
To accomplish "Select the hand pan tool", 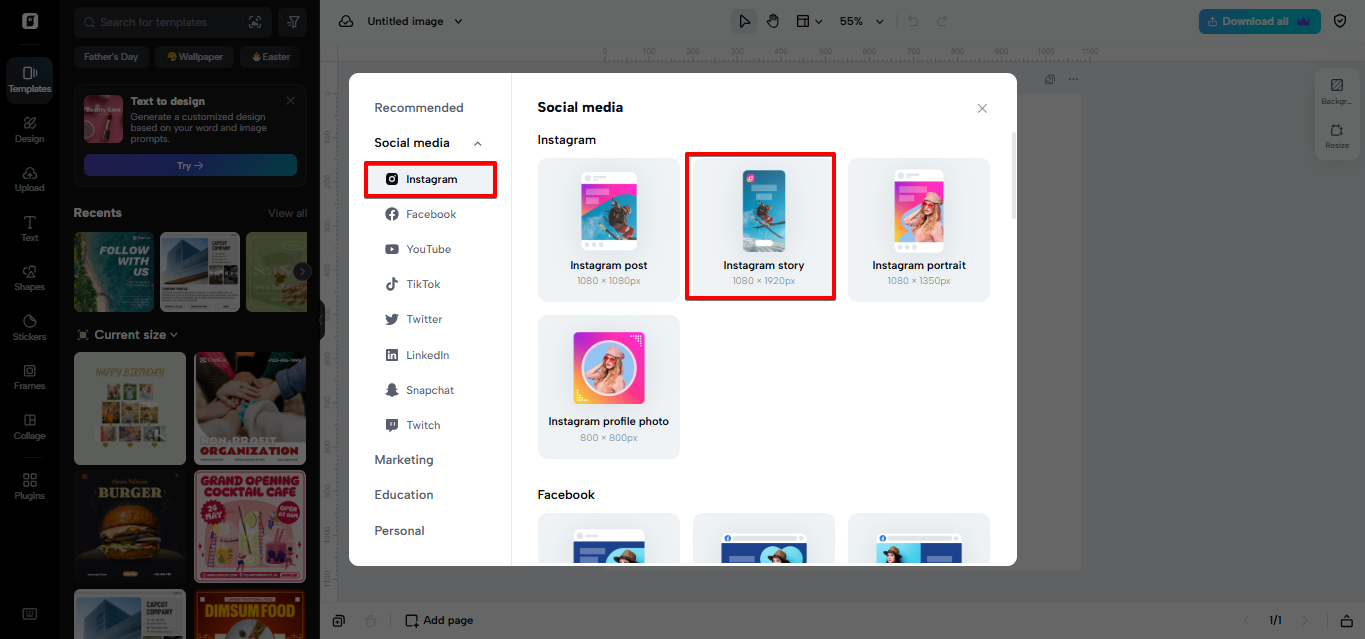I will pyautogui.click(x=773, y=21).
